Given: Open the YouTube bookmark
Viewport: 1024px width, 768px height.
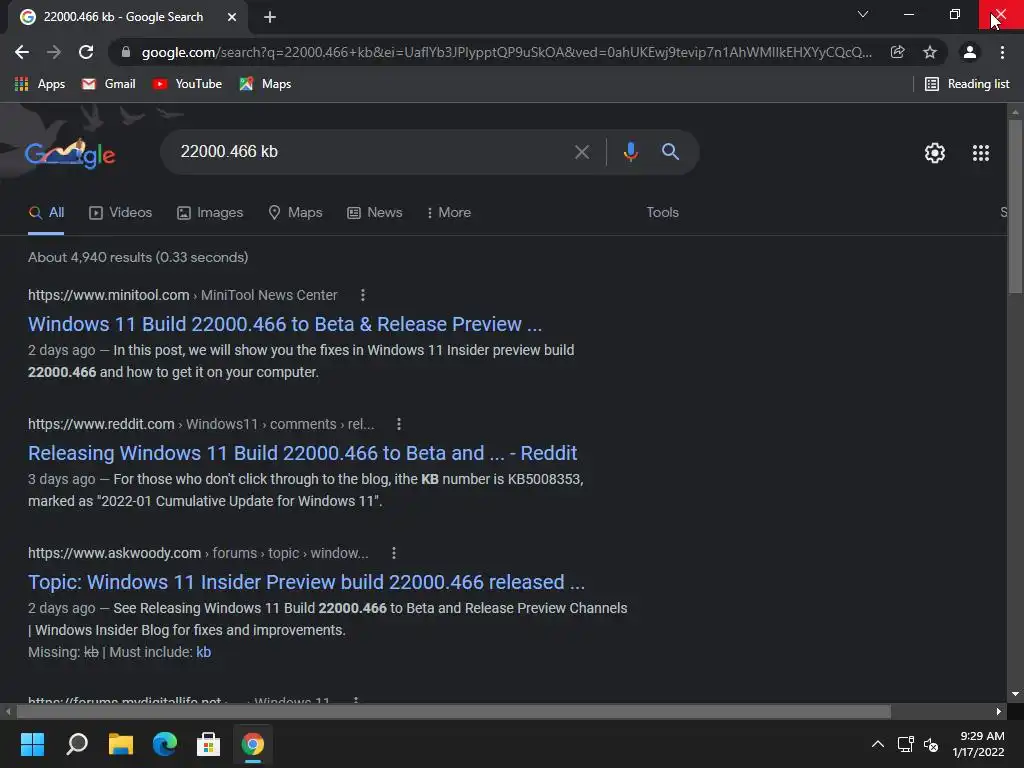Looking at the screenshot, I should tap(187, 84).
